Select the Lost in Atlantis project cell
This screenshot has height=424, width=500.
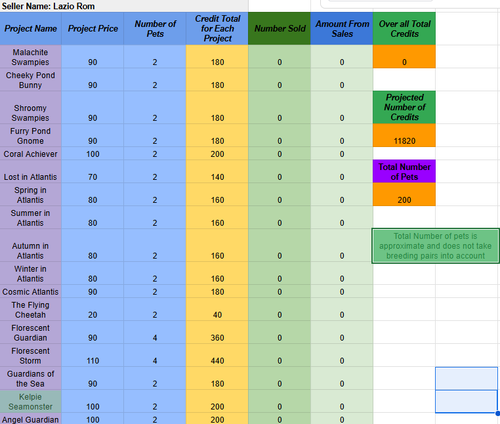pyautogui.click(x=31, y=171)
